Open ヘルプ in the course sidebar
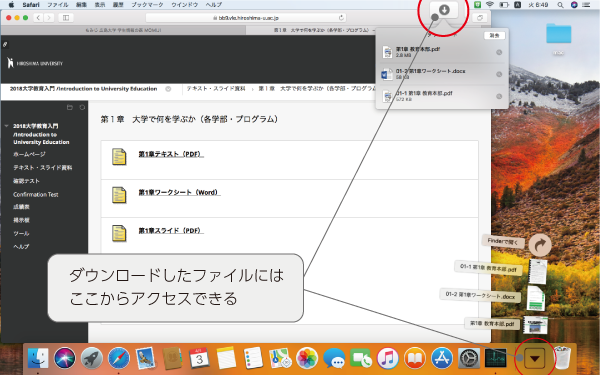This screenshot has width=600, height=375. coord(21,247)
